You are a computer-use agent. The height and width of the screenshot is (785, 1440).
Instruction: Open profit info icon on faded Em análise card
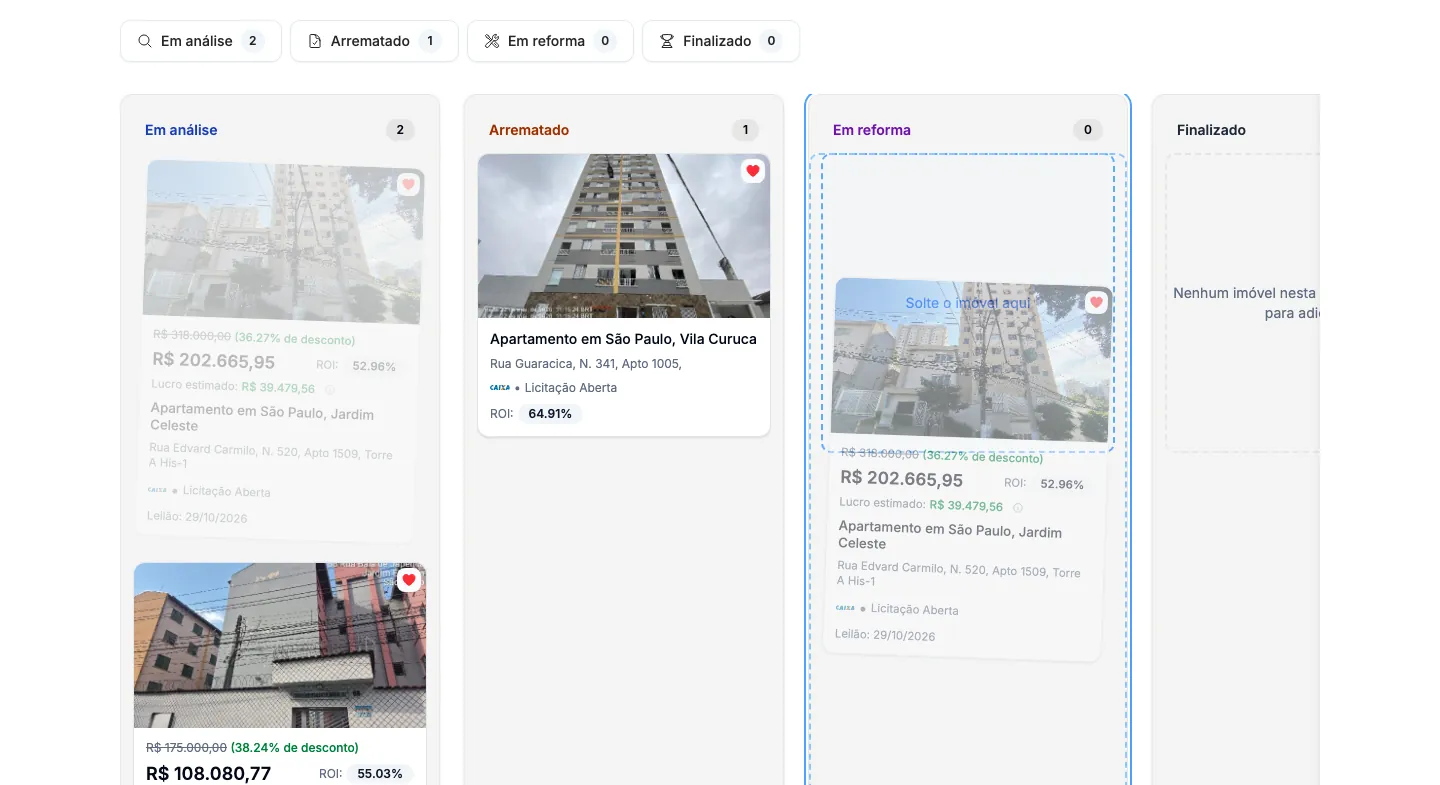[x=330, y=390]
